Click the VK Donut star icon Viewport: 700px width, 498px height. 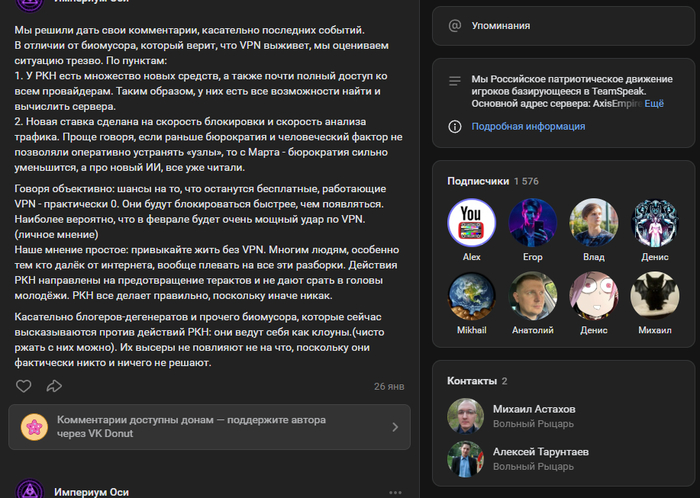pyautogui.click(x=34, y=427)
